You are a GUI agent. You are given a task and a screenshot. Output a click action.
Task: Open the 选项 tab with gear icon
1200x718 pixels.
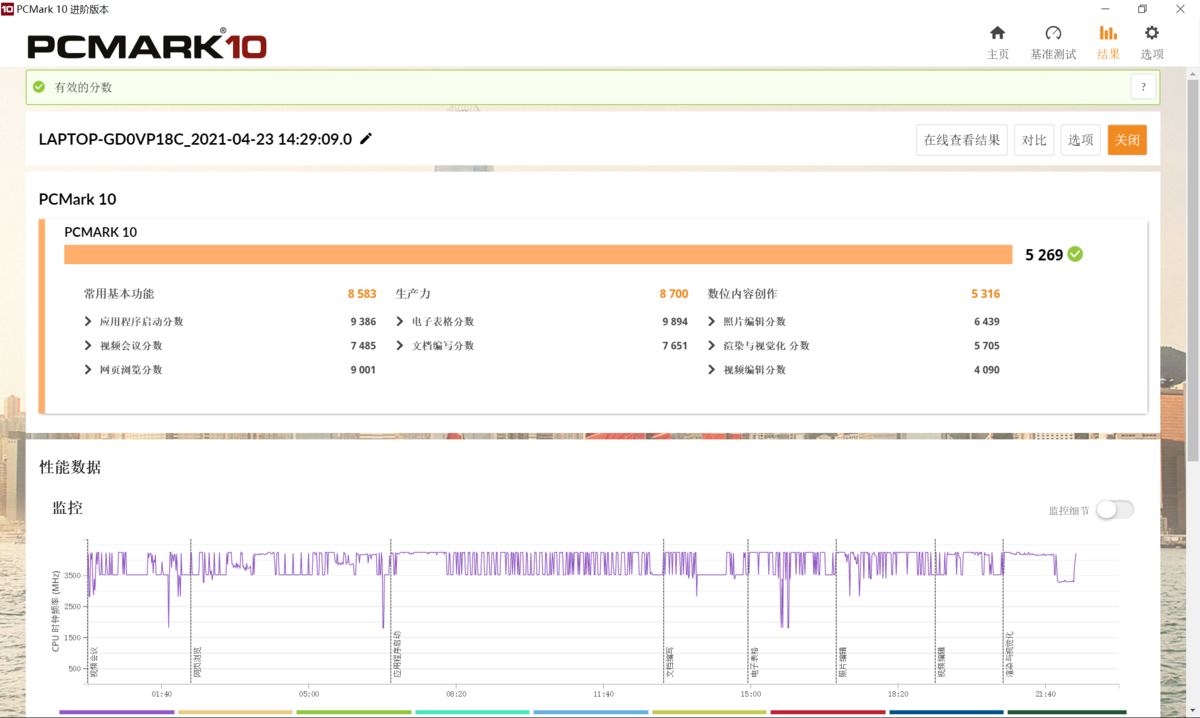tap(1152, 43)
